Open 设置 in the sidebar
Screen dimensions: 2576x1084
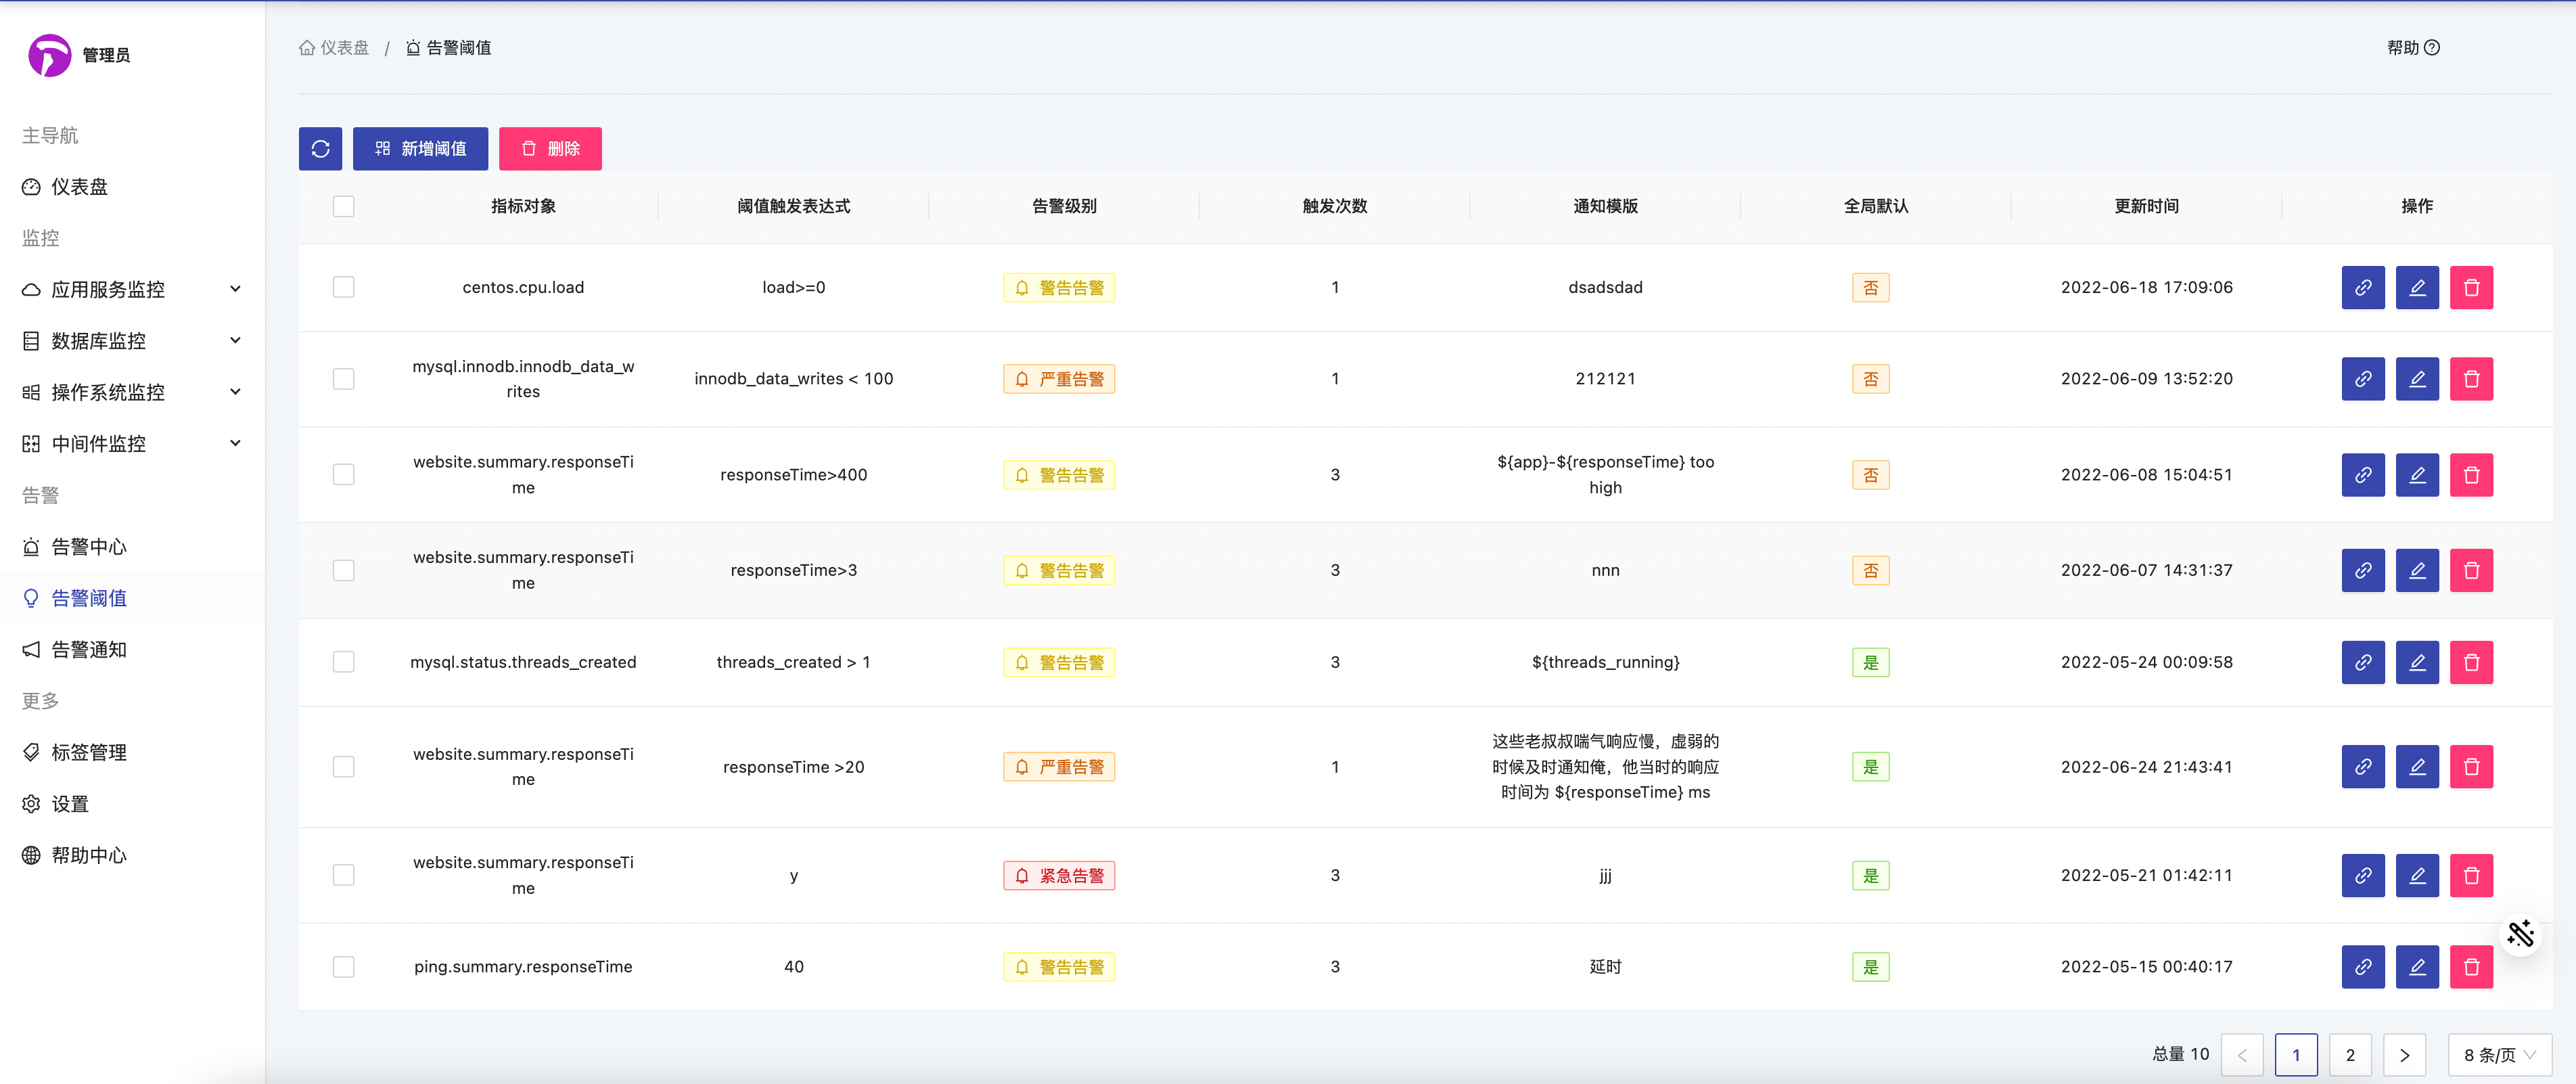point(132,804)
